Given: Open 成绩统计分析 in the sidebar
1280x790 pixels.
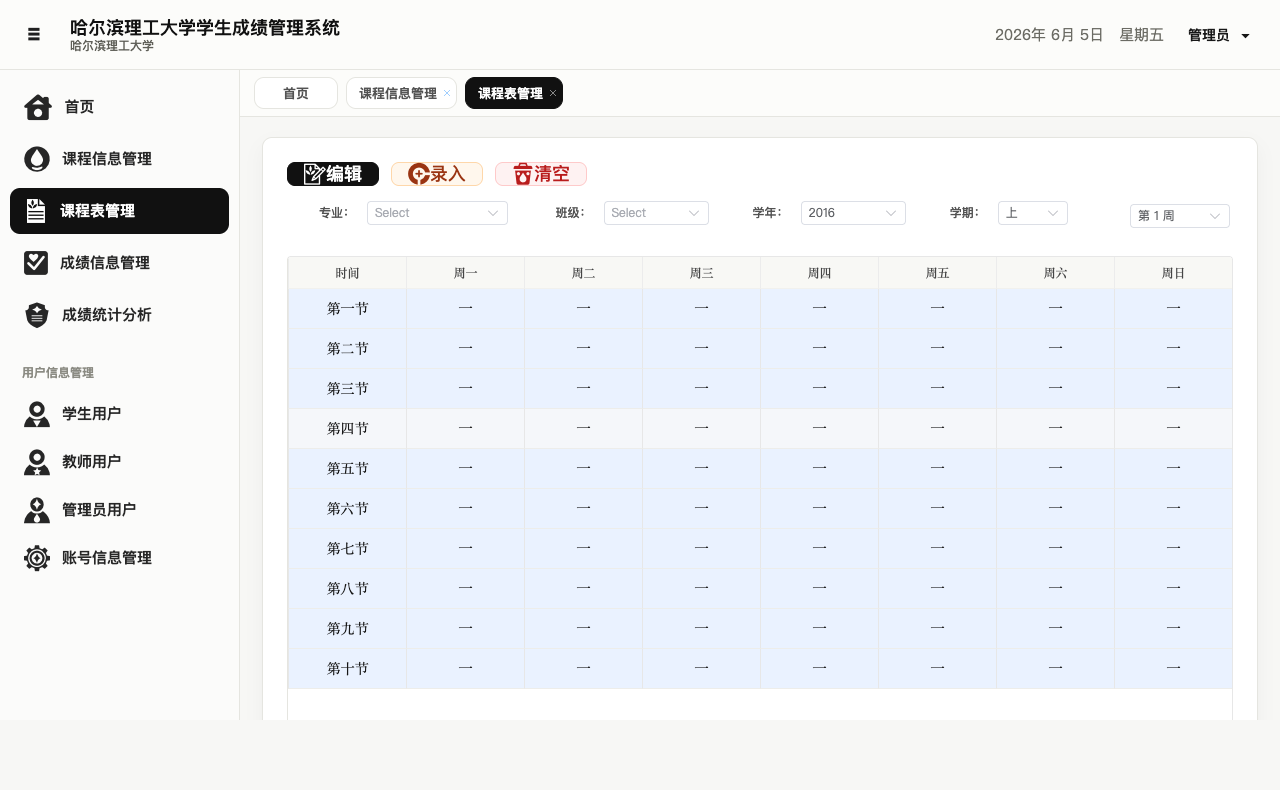Looking at the screenshot, I should 119,315.
